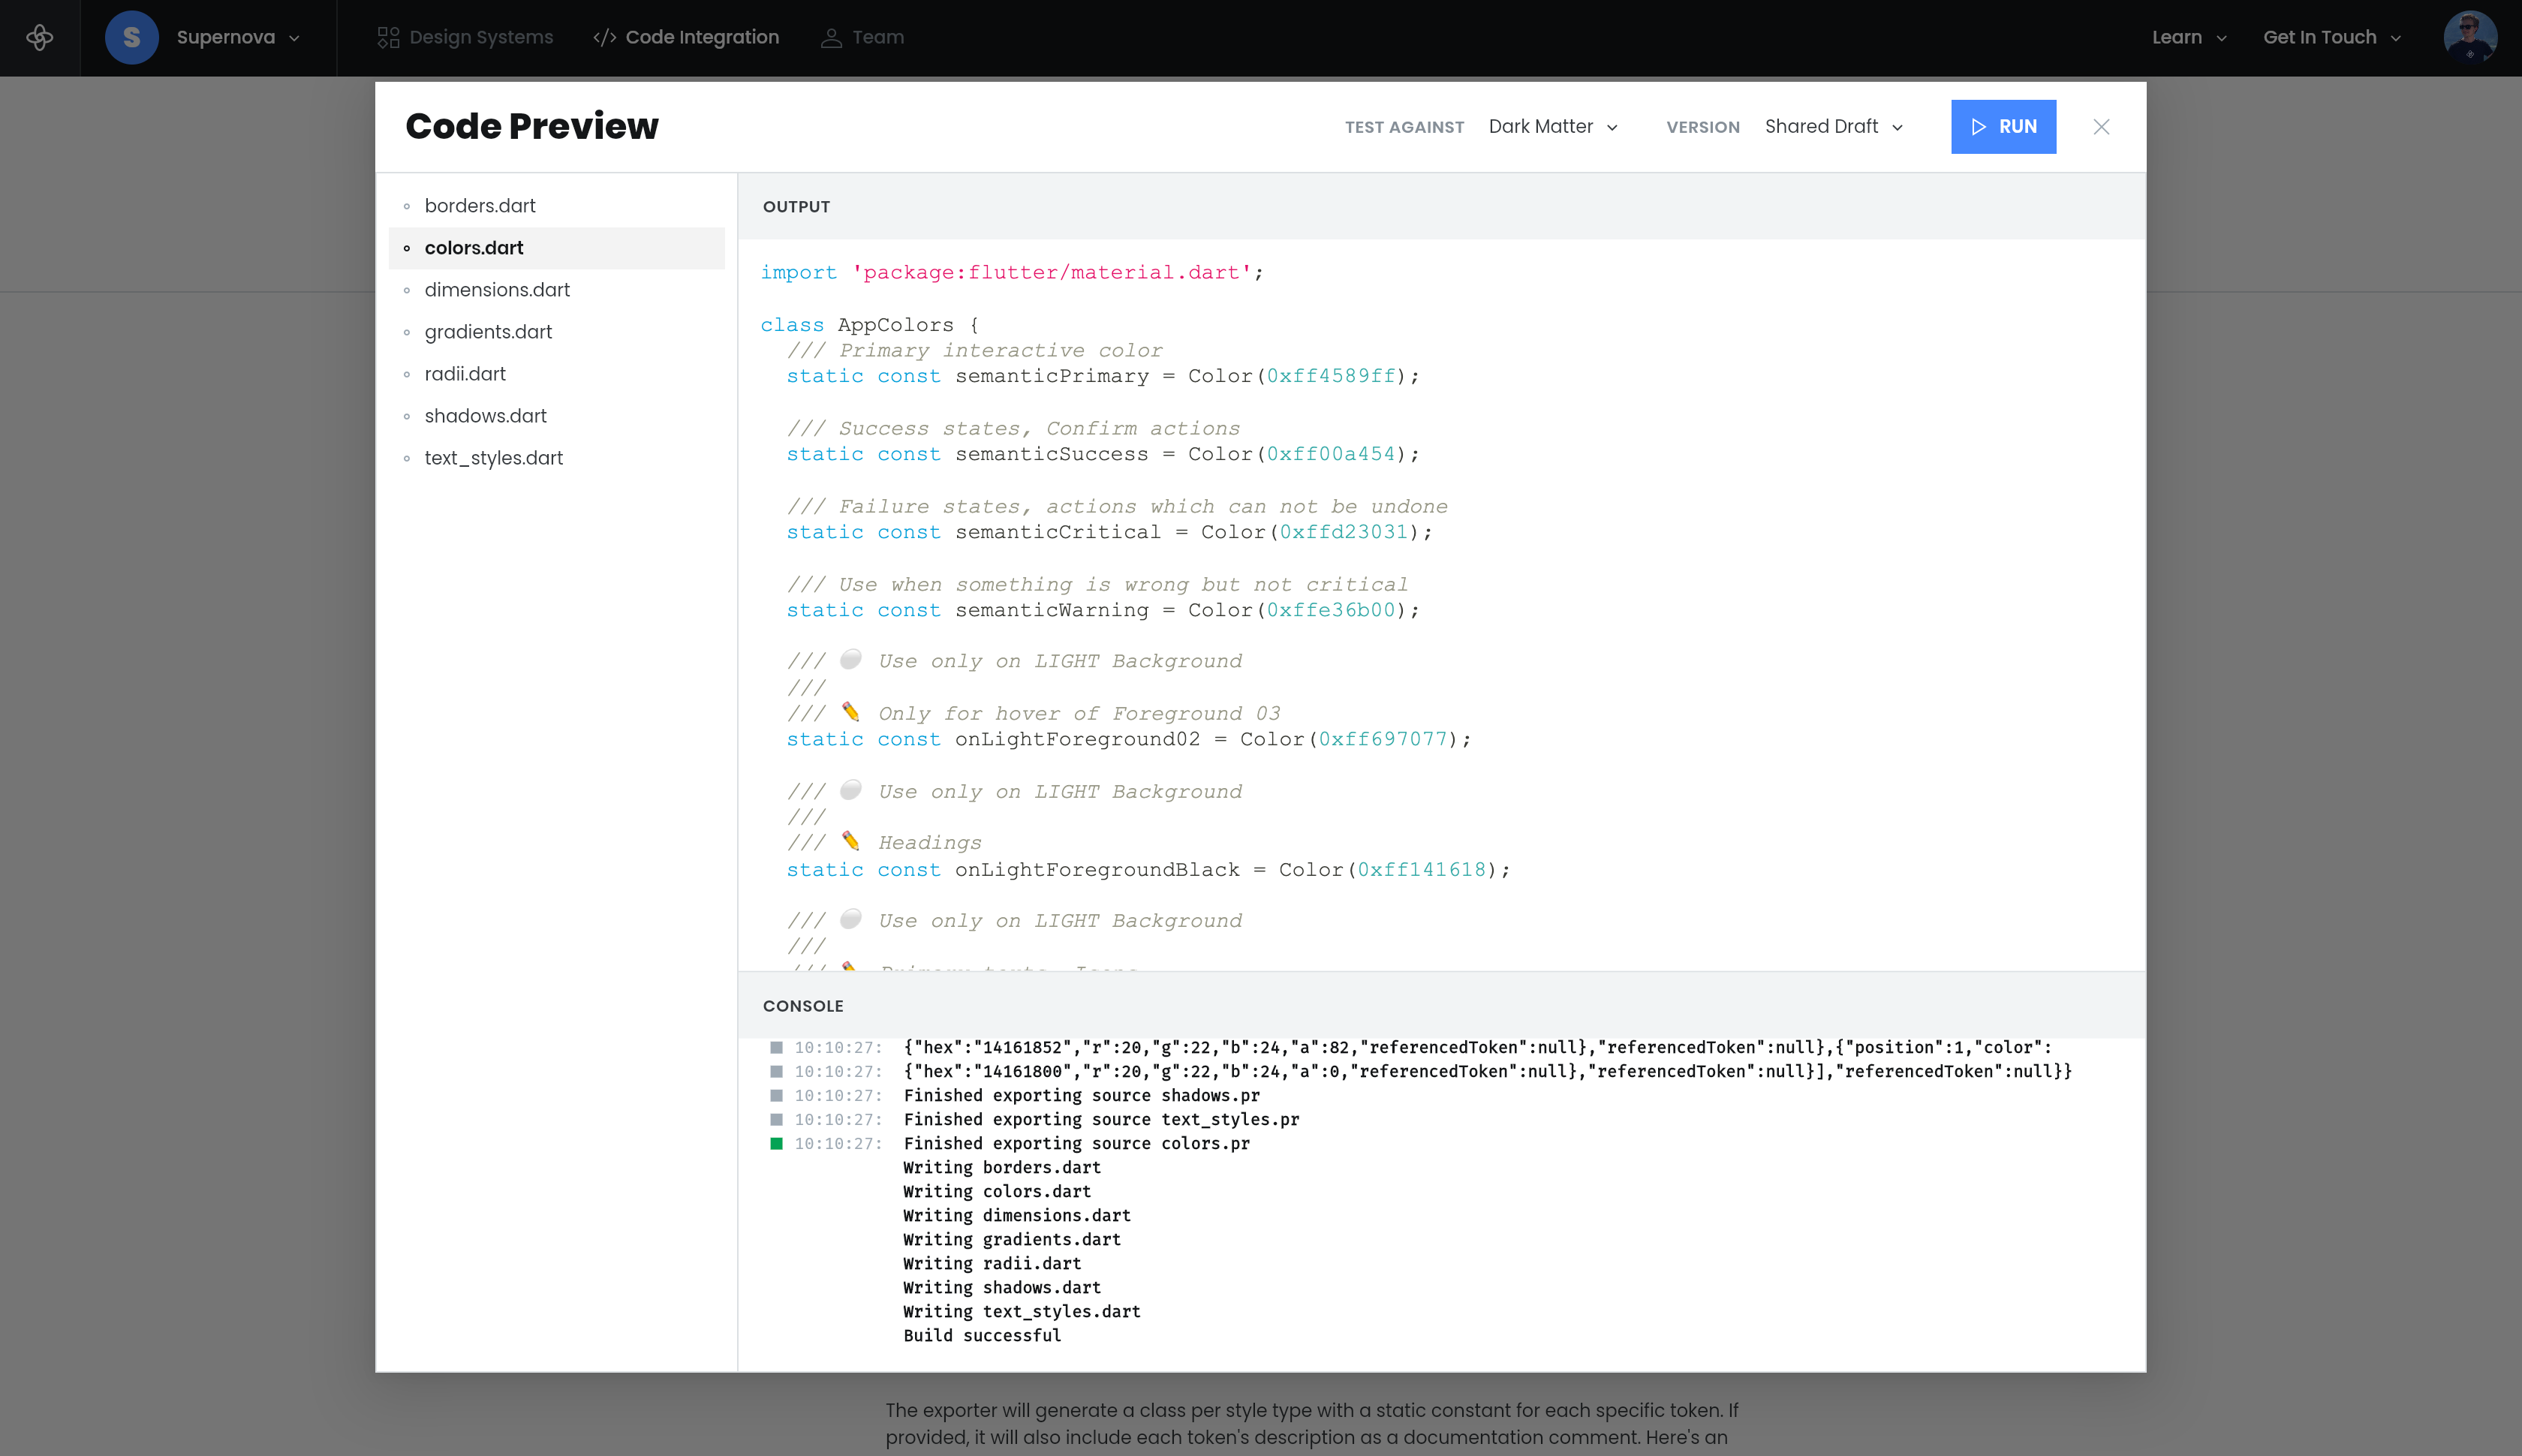Open the radii.dart file
This screenshot has height=1456, width=2522.
pyautogui.click(x=556, y=374)
